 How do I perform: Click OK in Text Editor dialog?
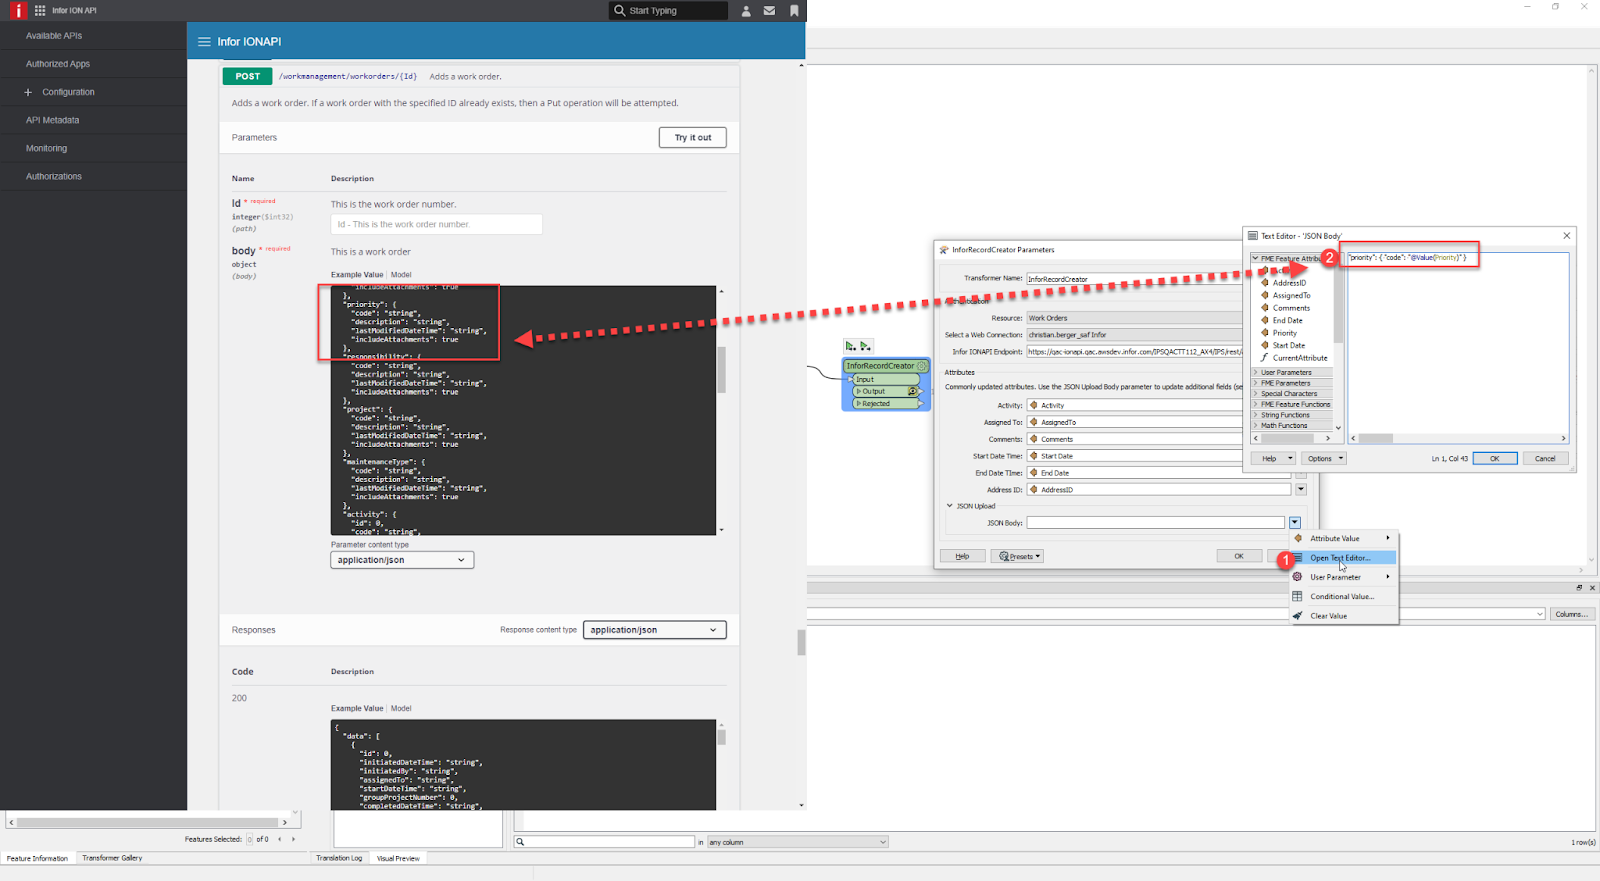pos(1495,458)
